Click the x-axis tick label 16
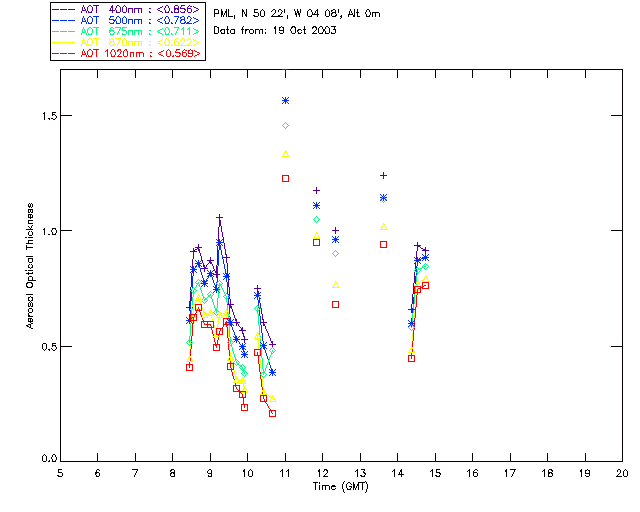This screenshot has height=512, width=640. click(x=473, y=474)
